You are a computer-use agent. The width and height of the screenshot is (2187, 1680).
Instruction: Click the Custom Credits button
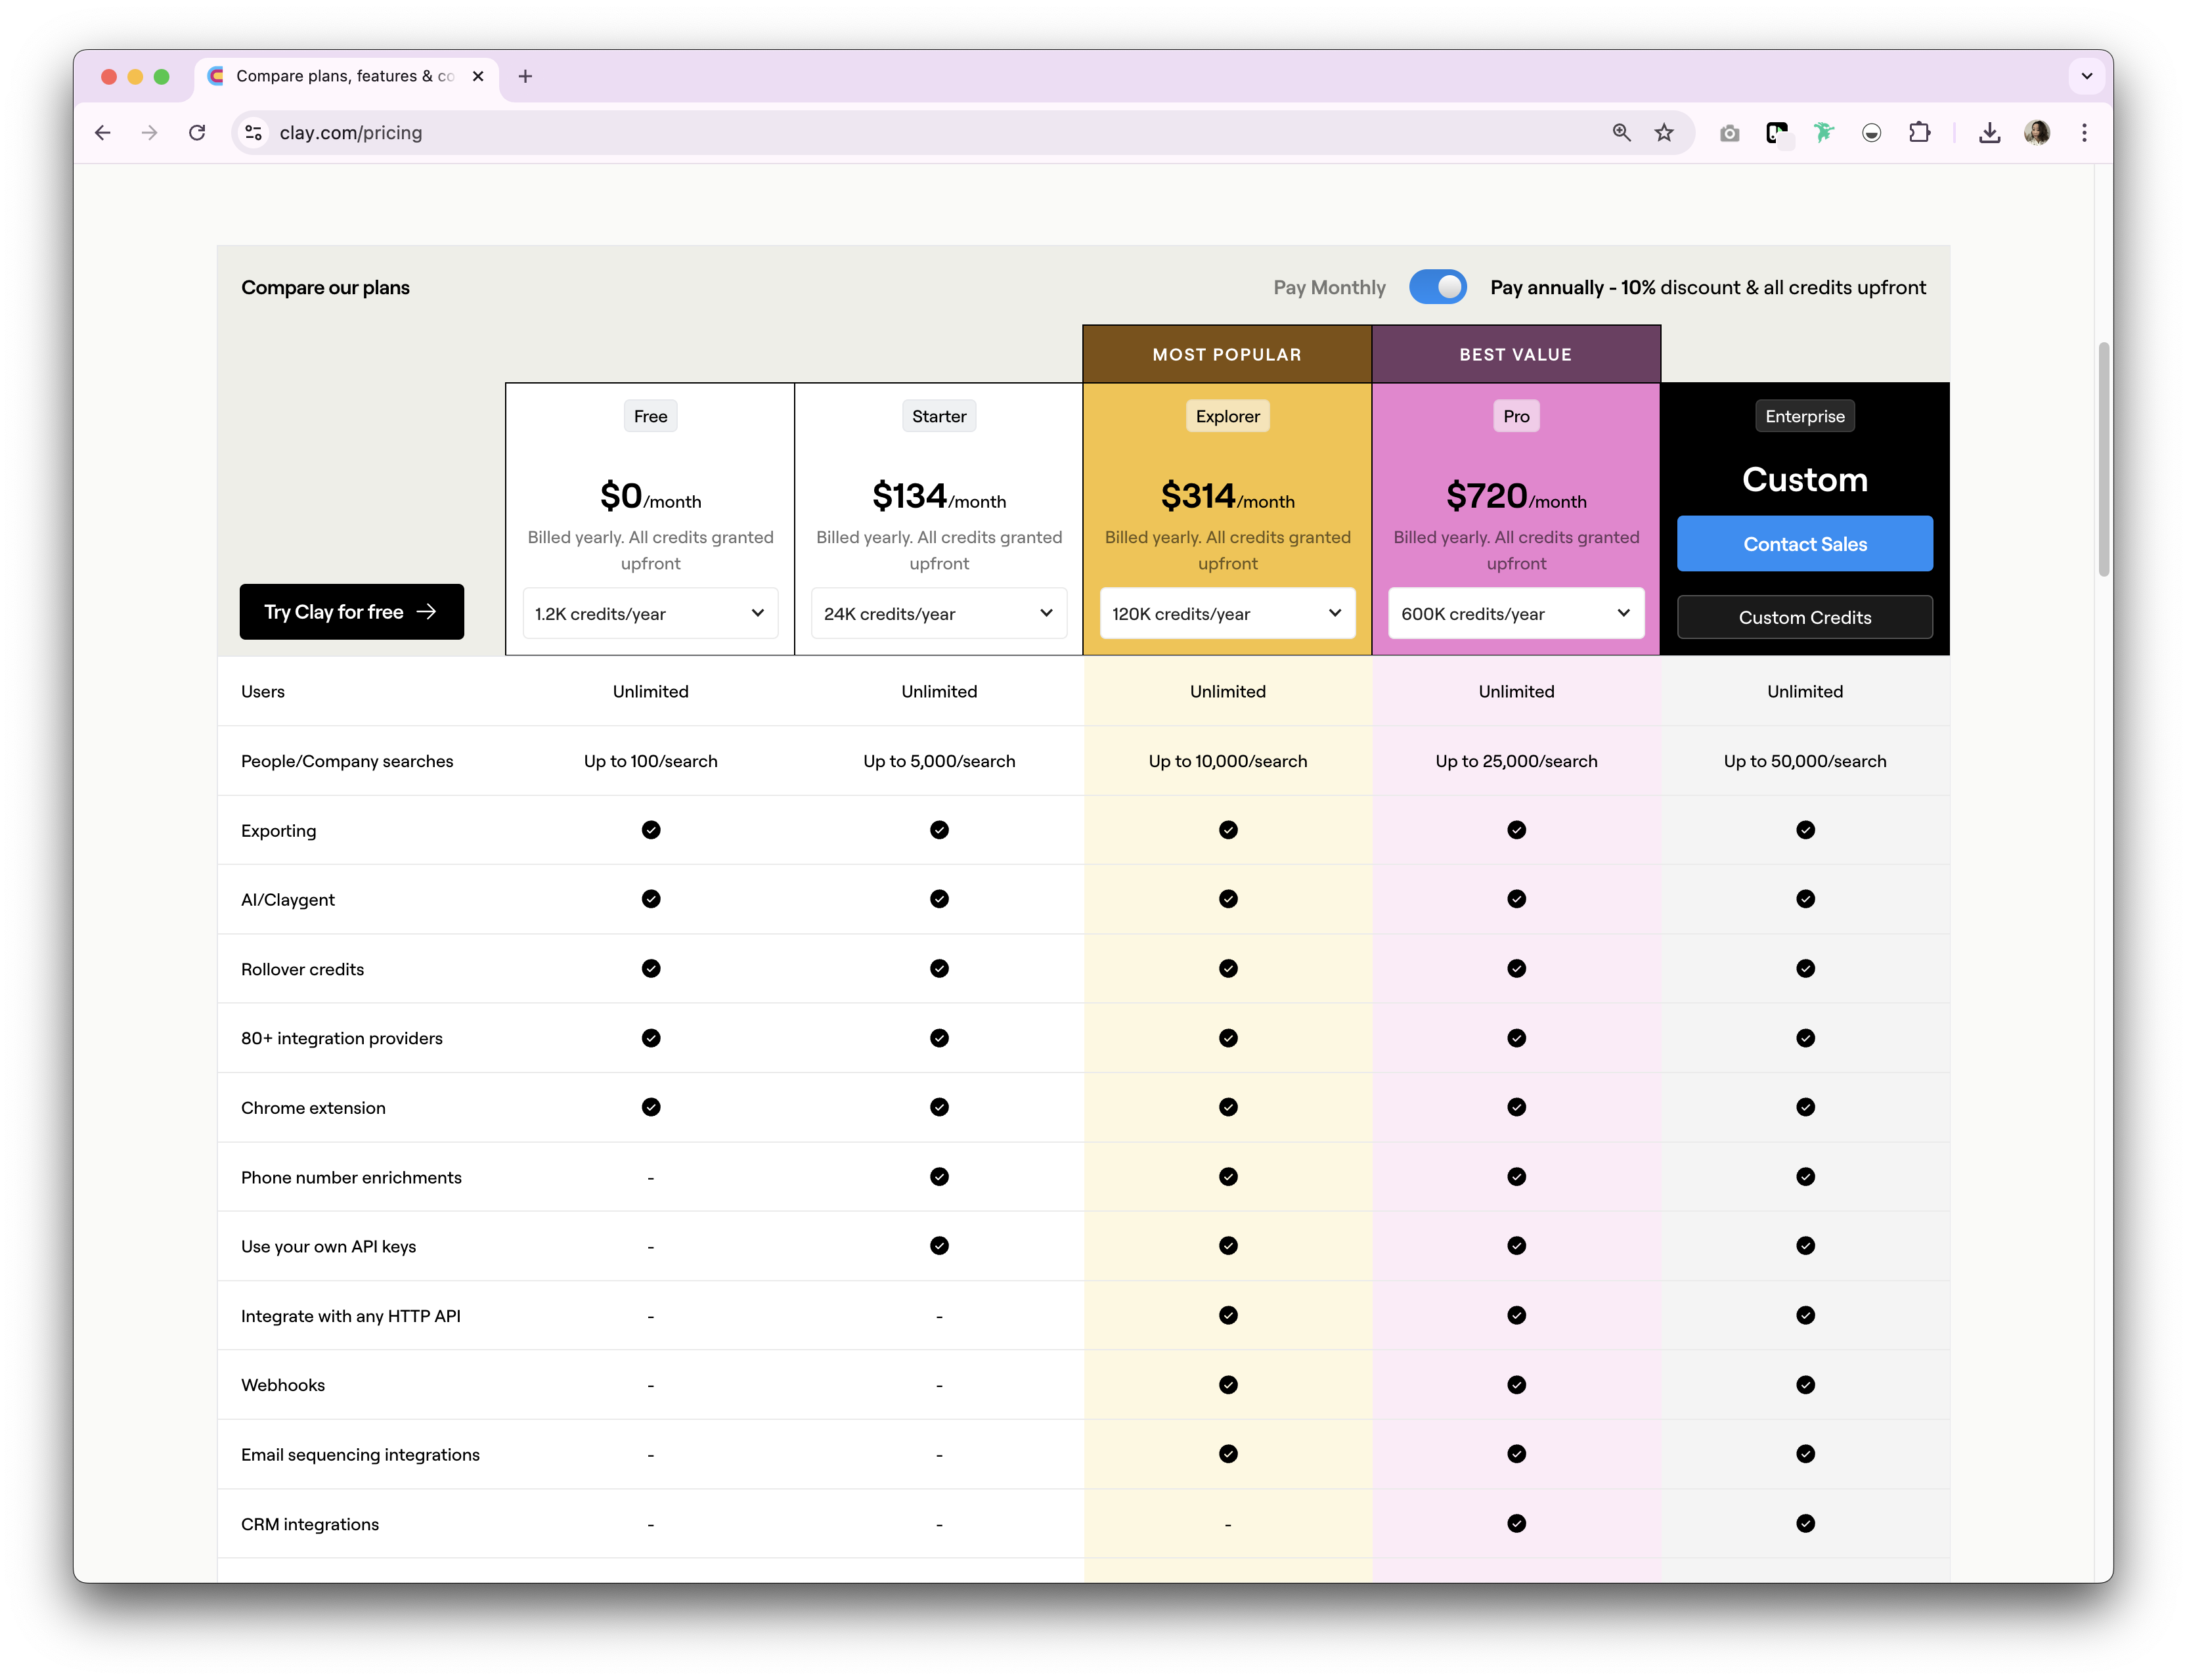click(1804, 617)
